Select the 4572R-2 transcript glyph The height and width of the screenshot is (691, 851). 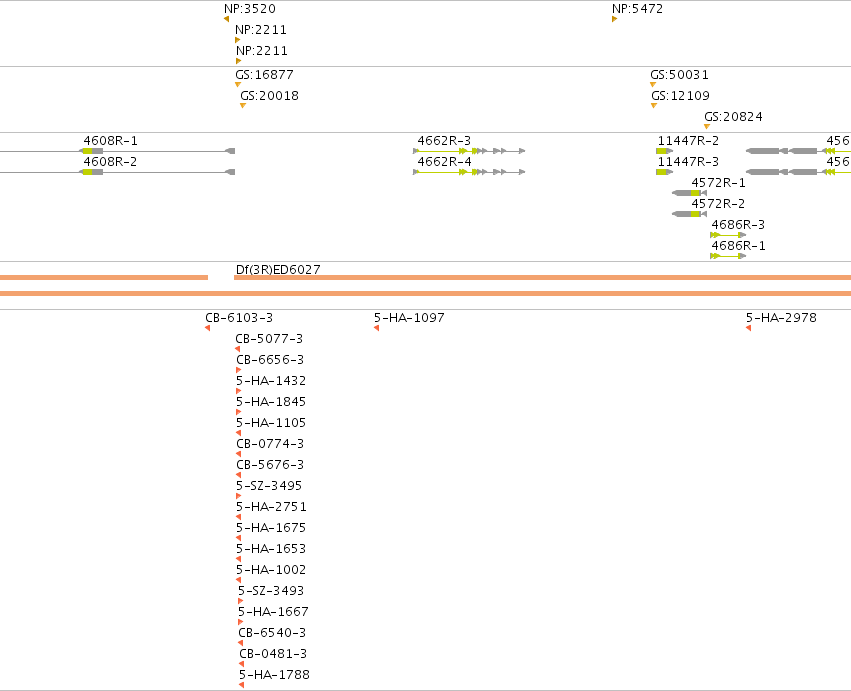689,214
